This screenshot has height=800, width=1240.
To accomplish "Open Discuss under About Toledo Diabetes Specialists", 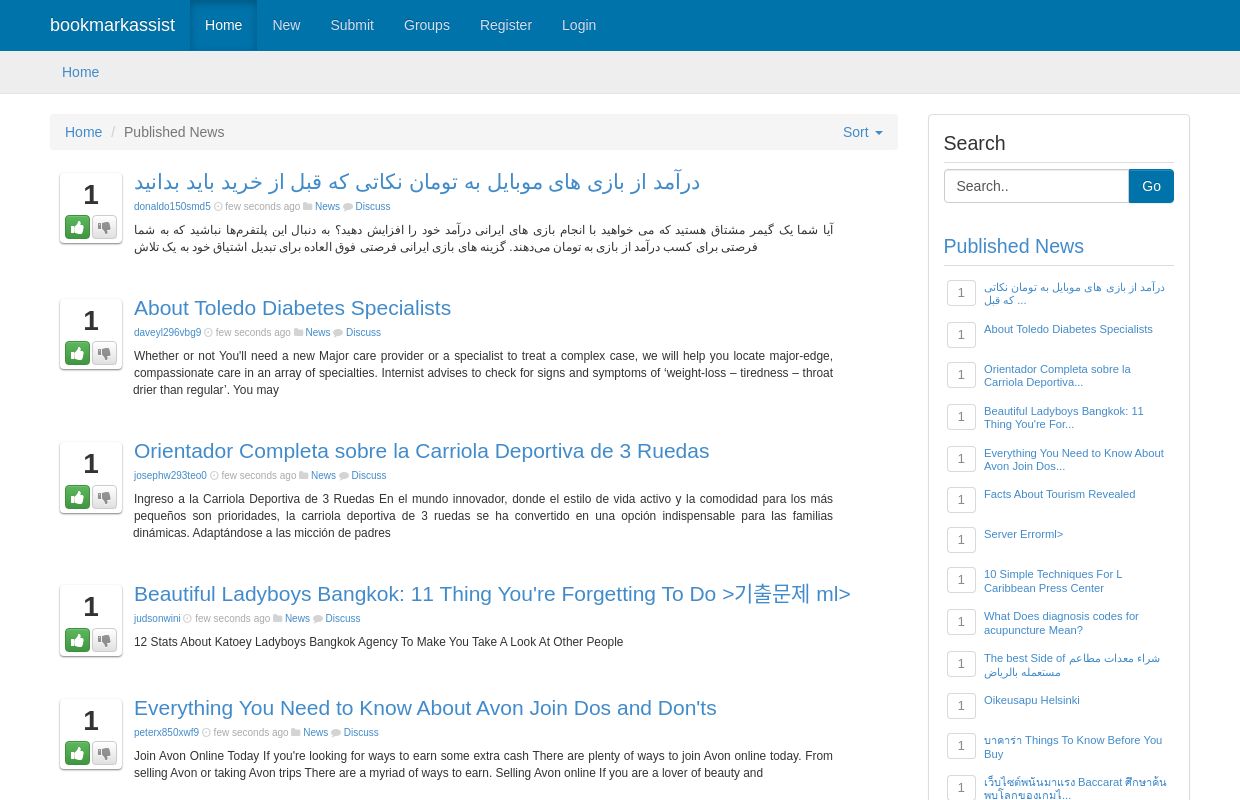I will click(362, 332).
